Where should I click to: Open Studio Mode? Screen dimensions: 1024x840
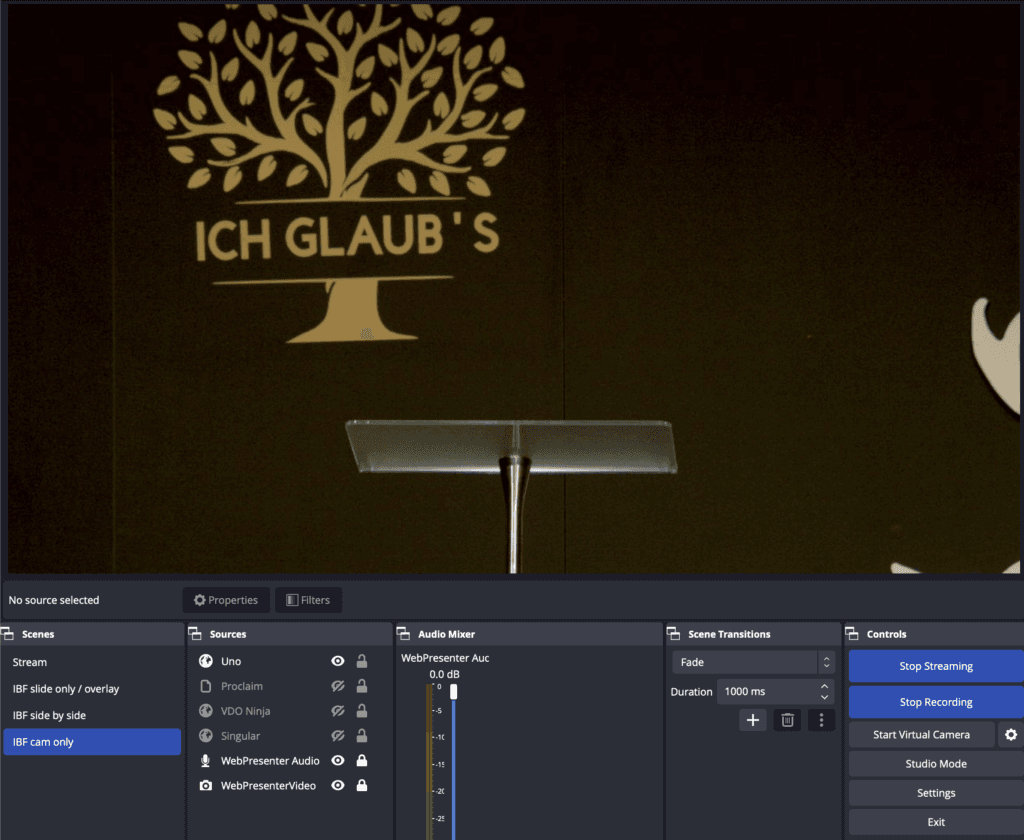(935, 764)
